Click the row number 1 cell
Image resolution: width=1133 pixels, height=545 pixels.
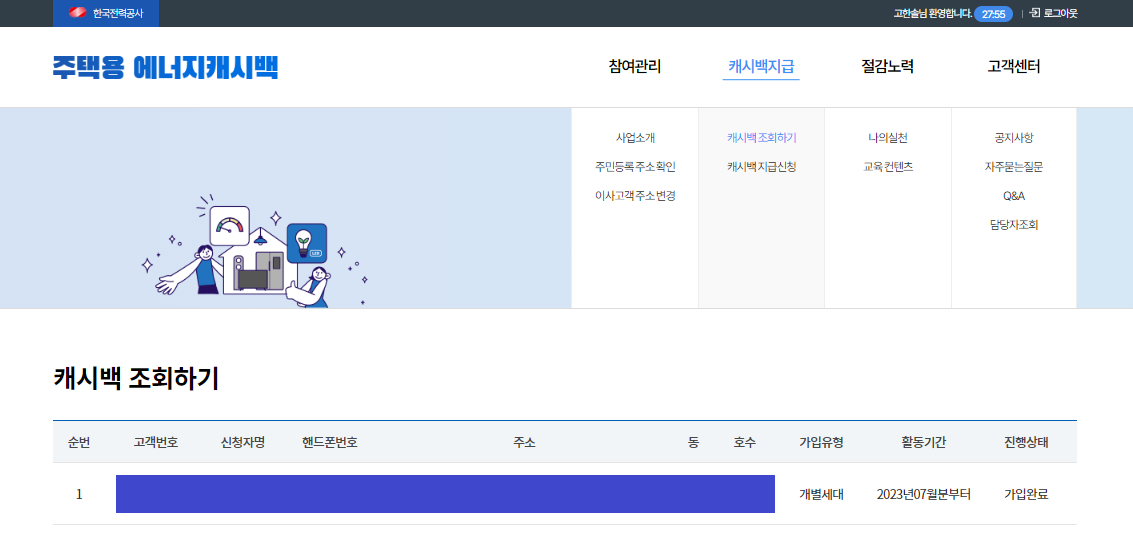pos(79,494)
